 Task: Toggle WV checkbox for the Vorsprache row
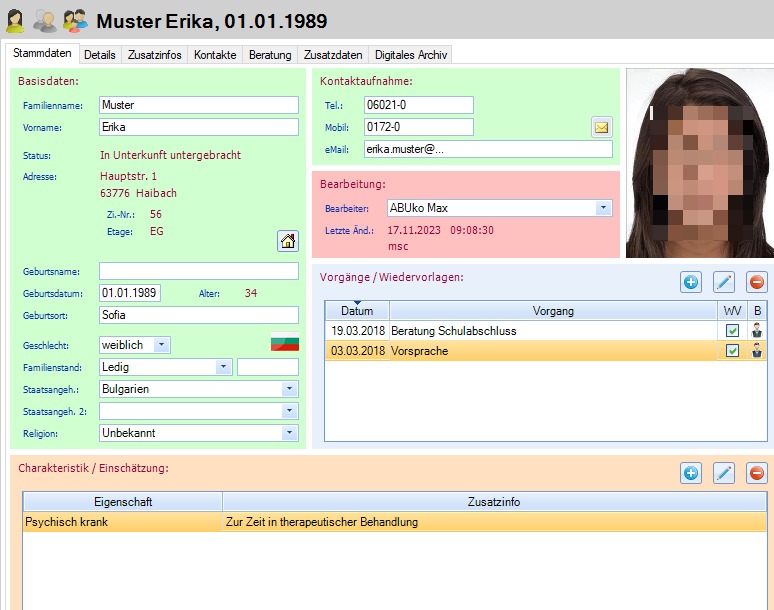pyautogui.click(x=733, y=350)
